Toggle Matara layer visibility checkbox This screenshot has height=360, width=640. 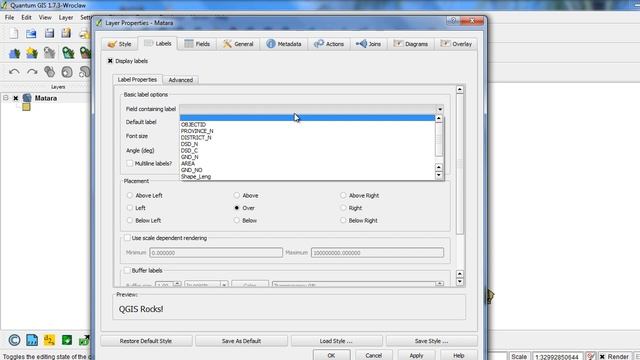pos(16,98)
